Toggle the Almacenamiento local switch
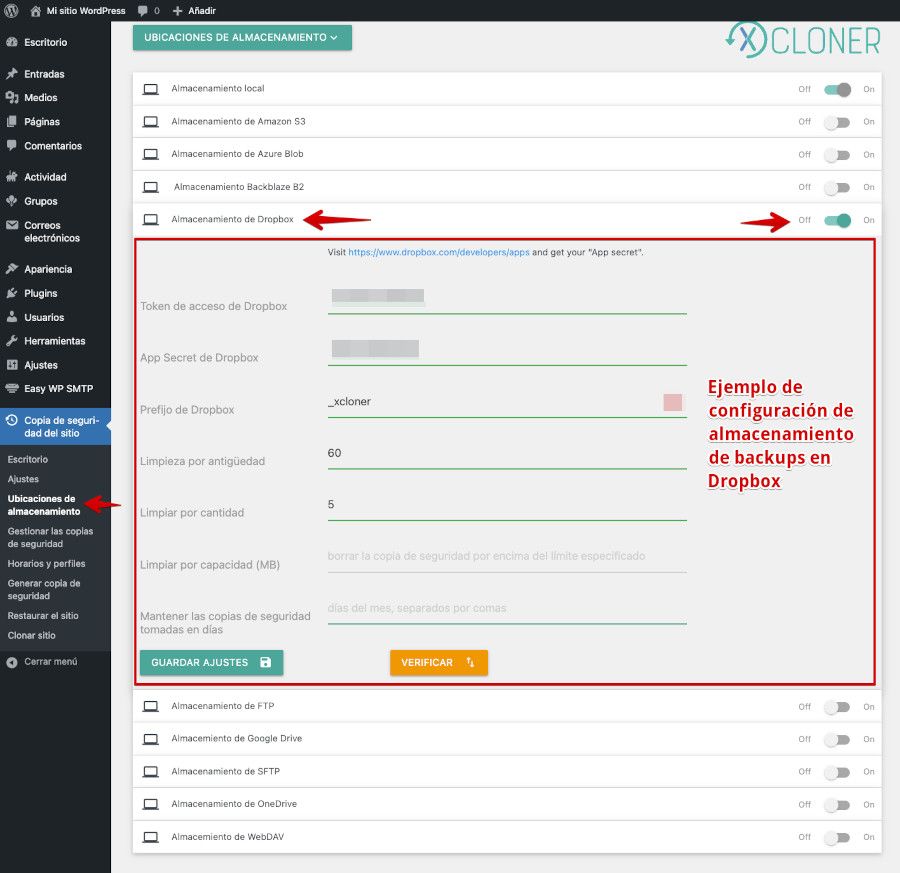The height and width of the screenshot is (873, 900). coord(837,90)
